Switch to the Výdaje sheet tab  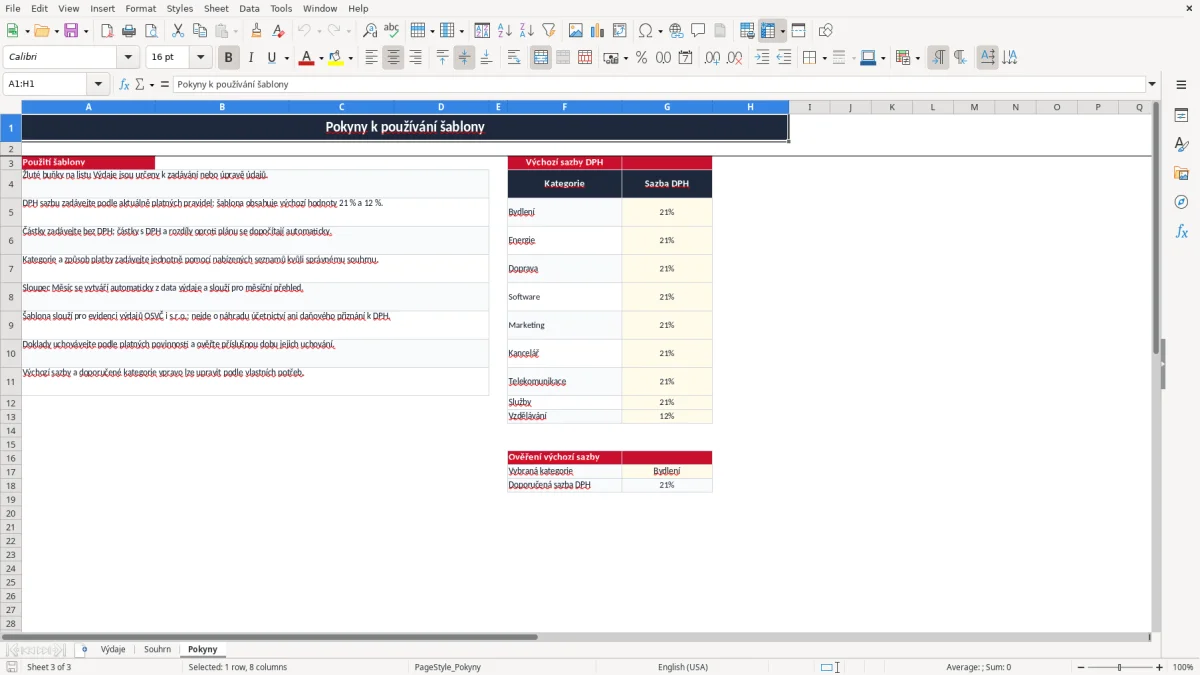click(113, 650)
